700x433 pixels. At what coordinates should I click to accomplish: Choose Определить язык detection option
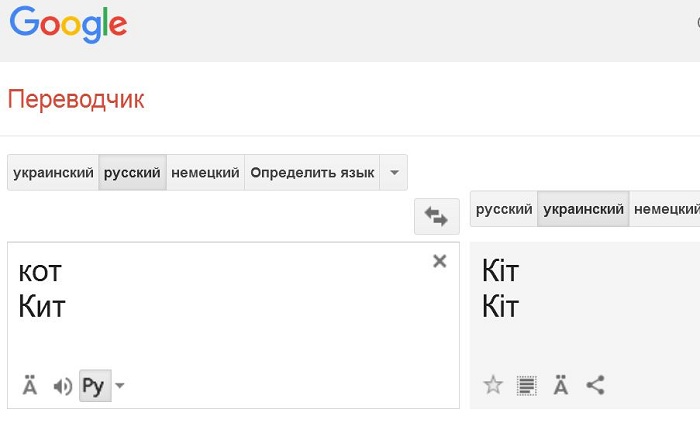click(312, 173)
